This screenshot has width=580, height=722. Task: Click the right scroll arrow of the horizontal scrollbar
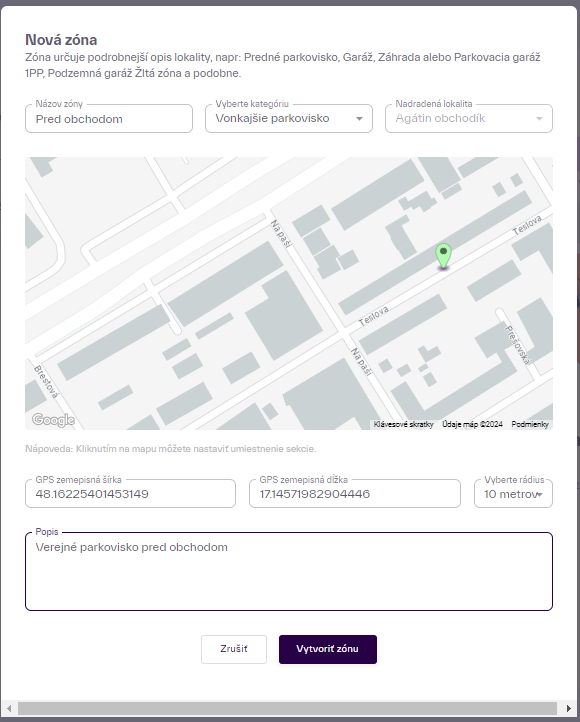click(x=568, y=708)
